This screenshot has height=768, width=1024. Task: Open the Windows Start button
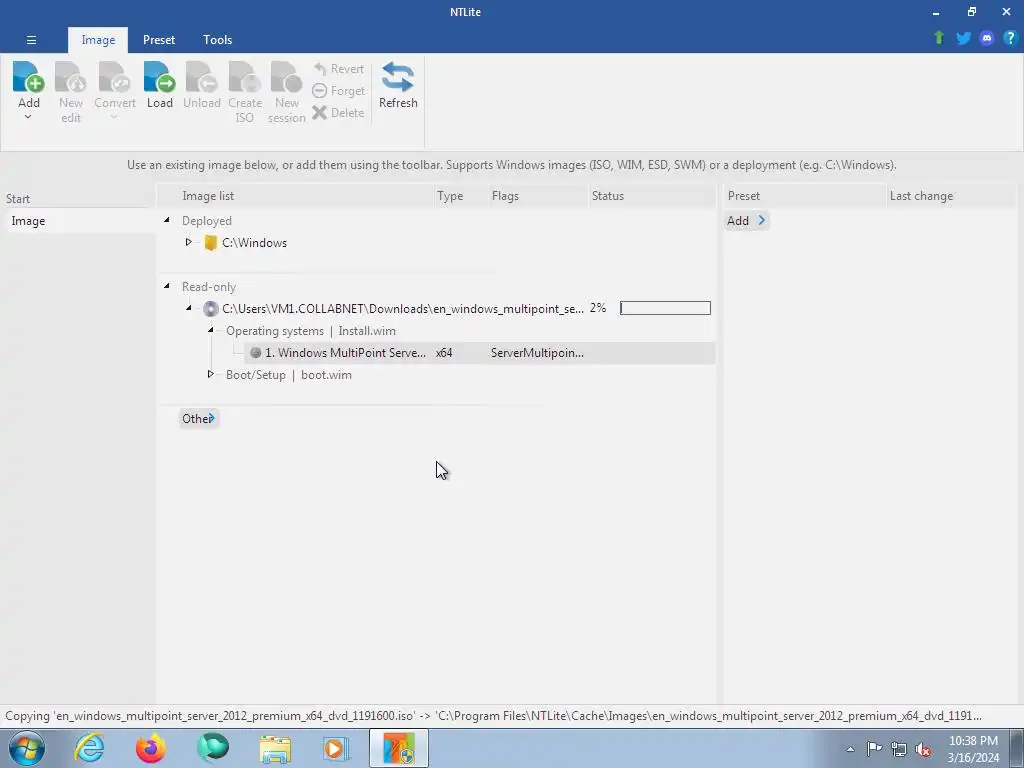(27, 748)
